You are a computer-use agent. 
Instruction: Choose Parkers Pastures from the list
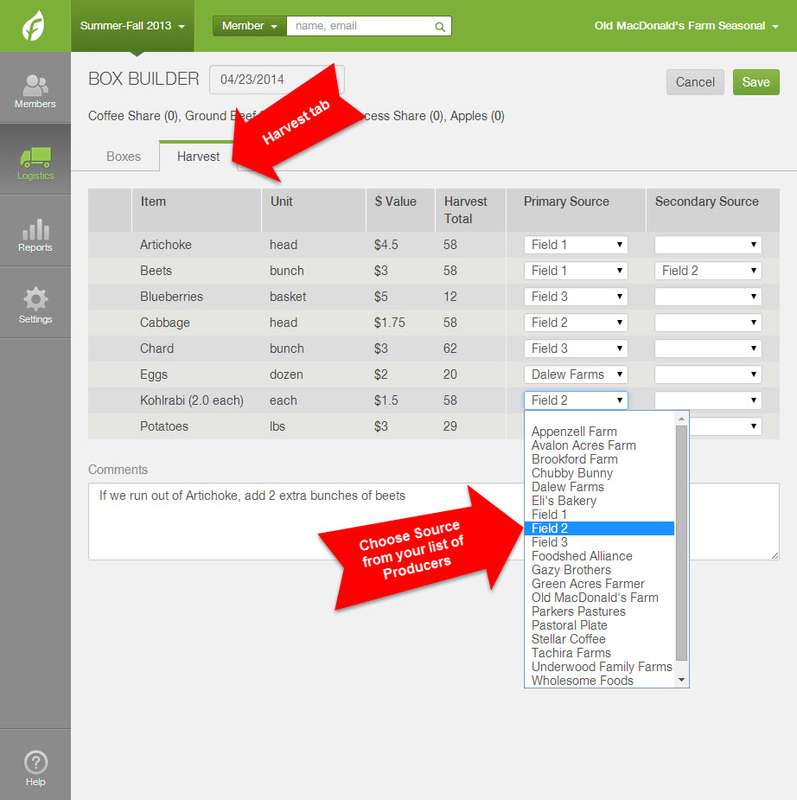(x=600, y=611)
